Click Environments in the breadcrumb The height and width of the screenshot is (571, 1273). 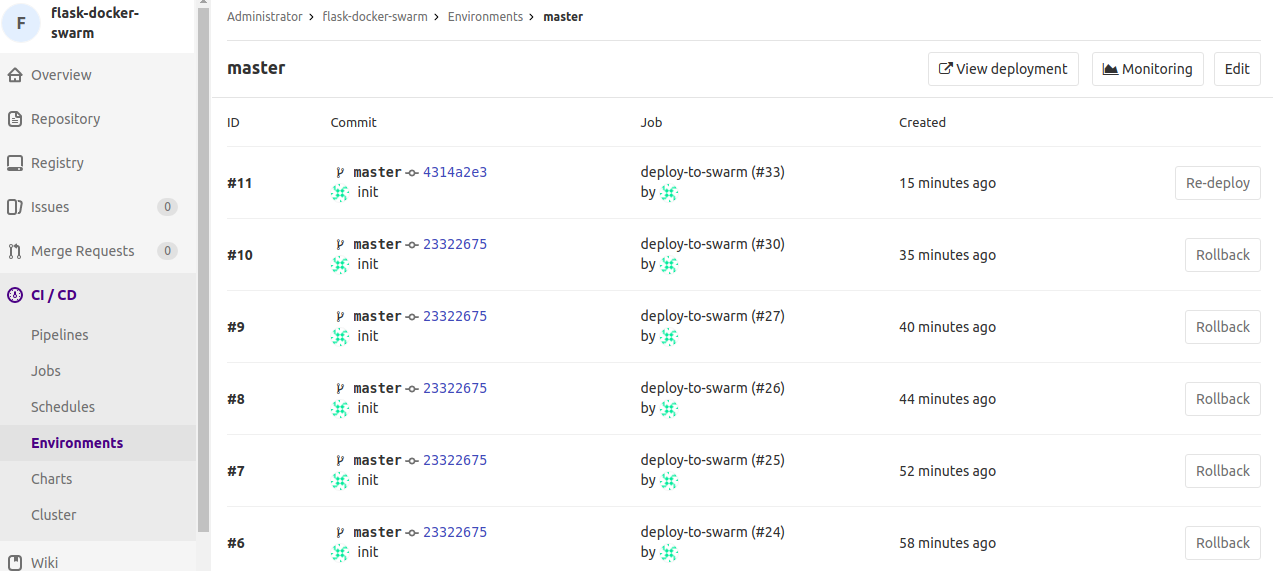pos(485,17)
